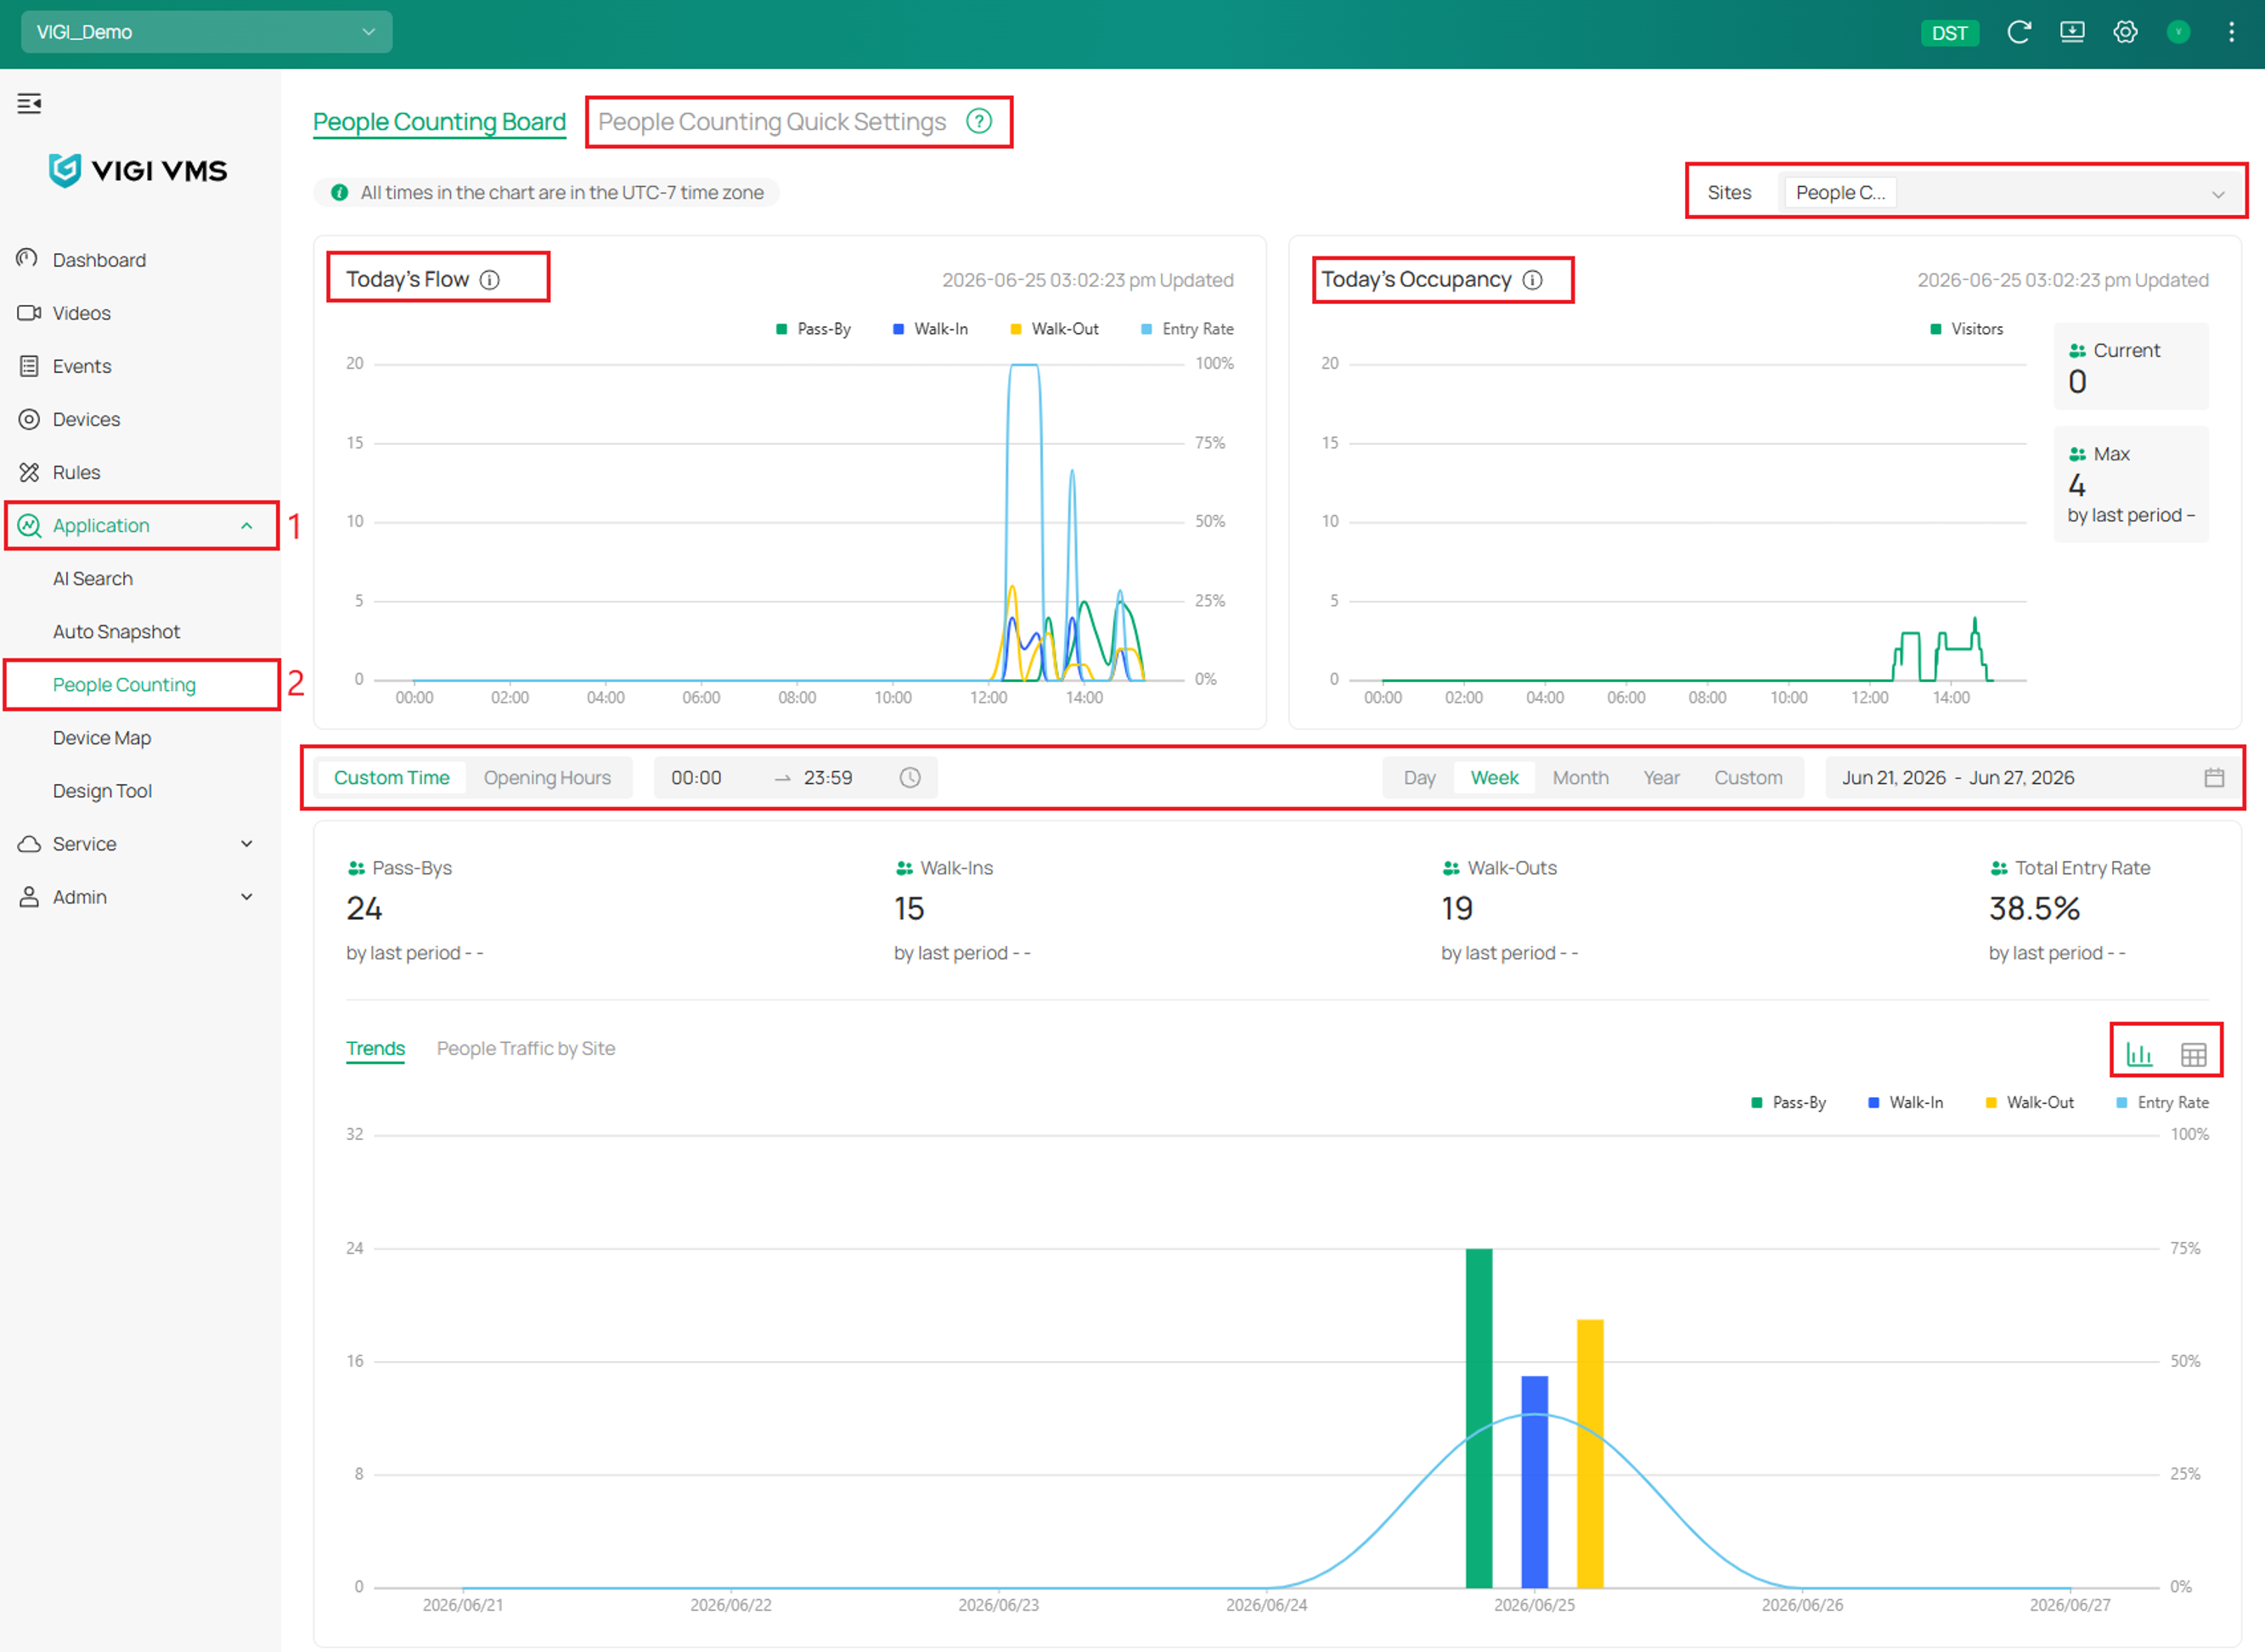
Task: Click the Jun 21, 2026 date field
Action: pyautogui.click(x=1894, y=778)
